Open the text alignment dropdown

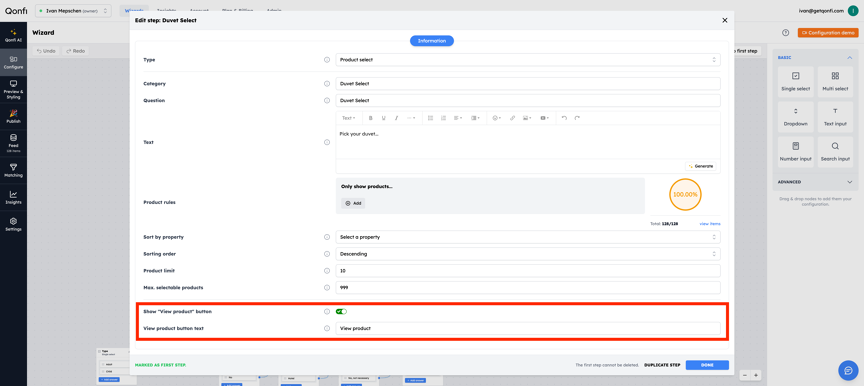[x=458, y=118]
